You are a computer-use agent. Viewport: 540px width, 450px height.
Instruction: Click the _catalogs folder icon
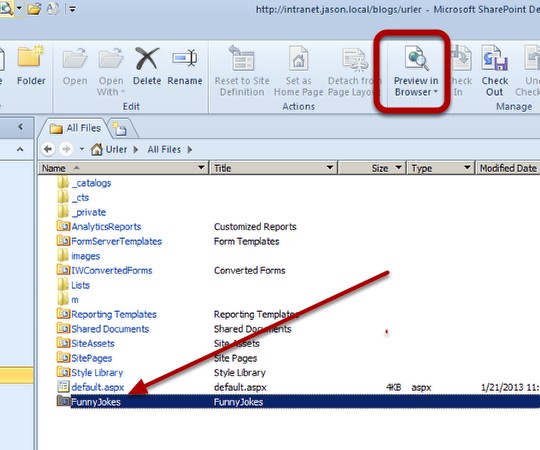[x=63, y=182]
